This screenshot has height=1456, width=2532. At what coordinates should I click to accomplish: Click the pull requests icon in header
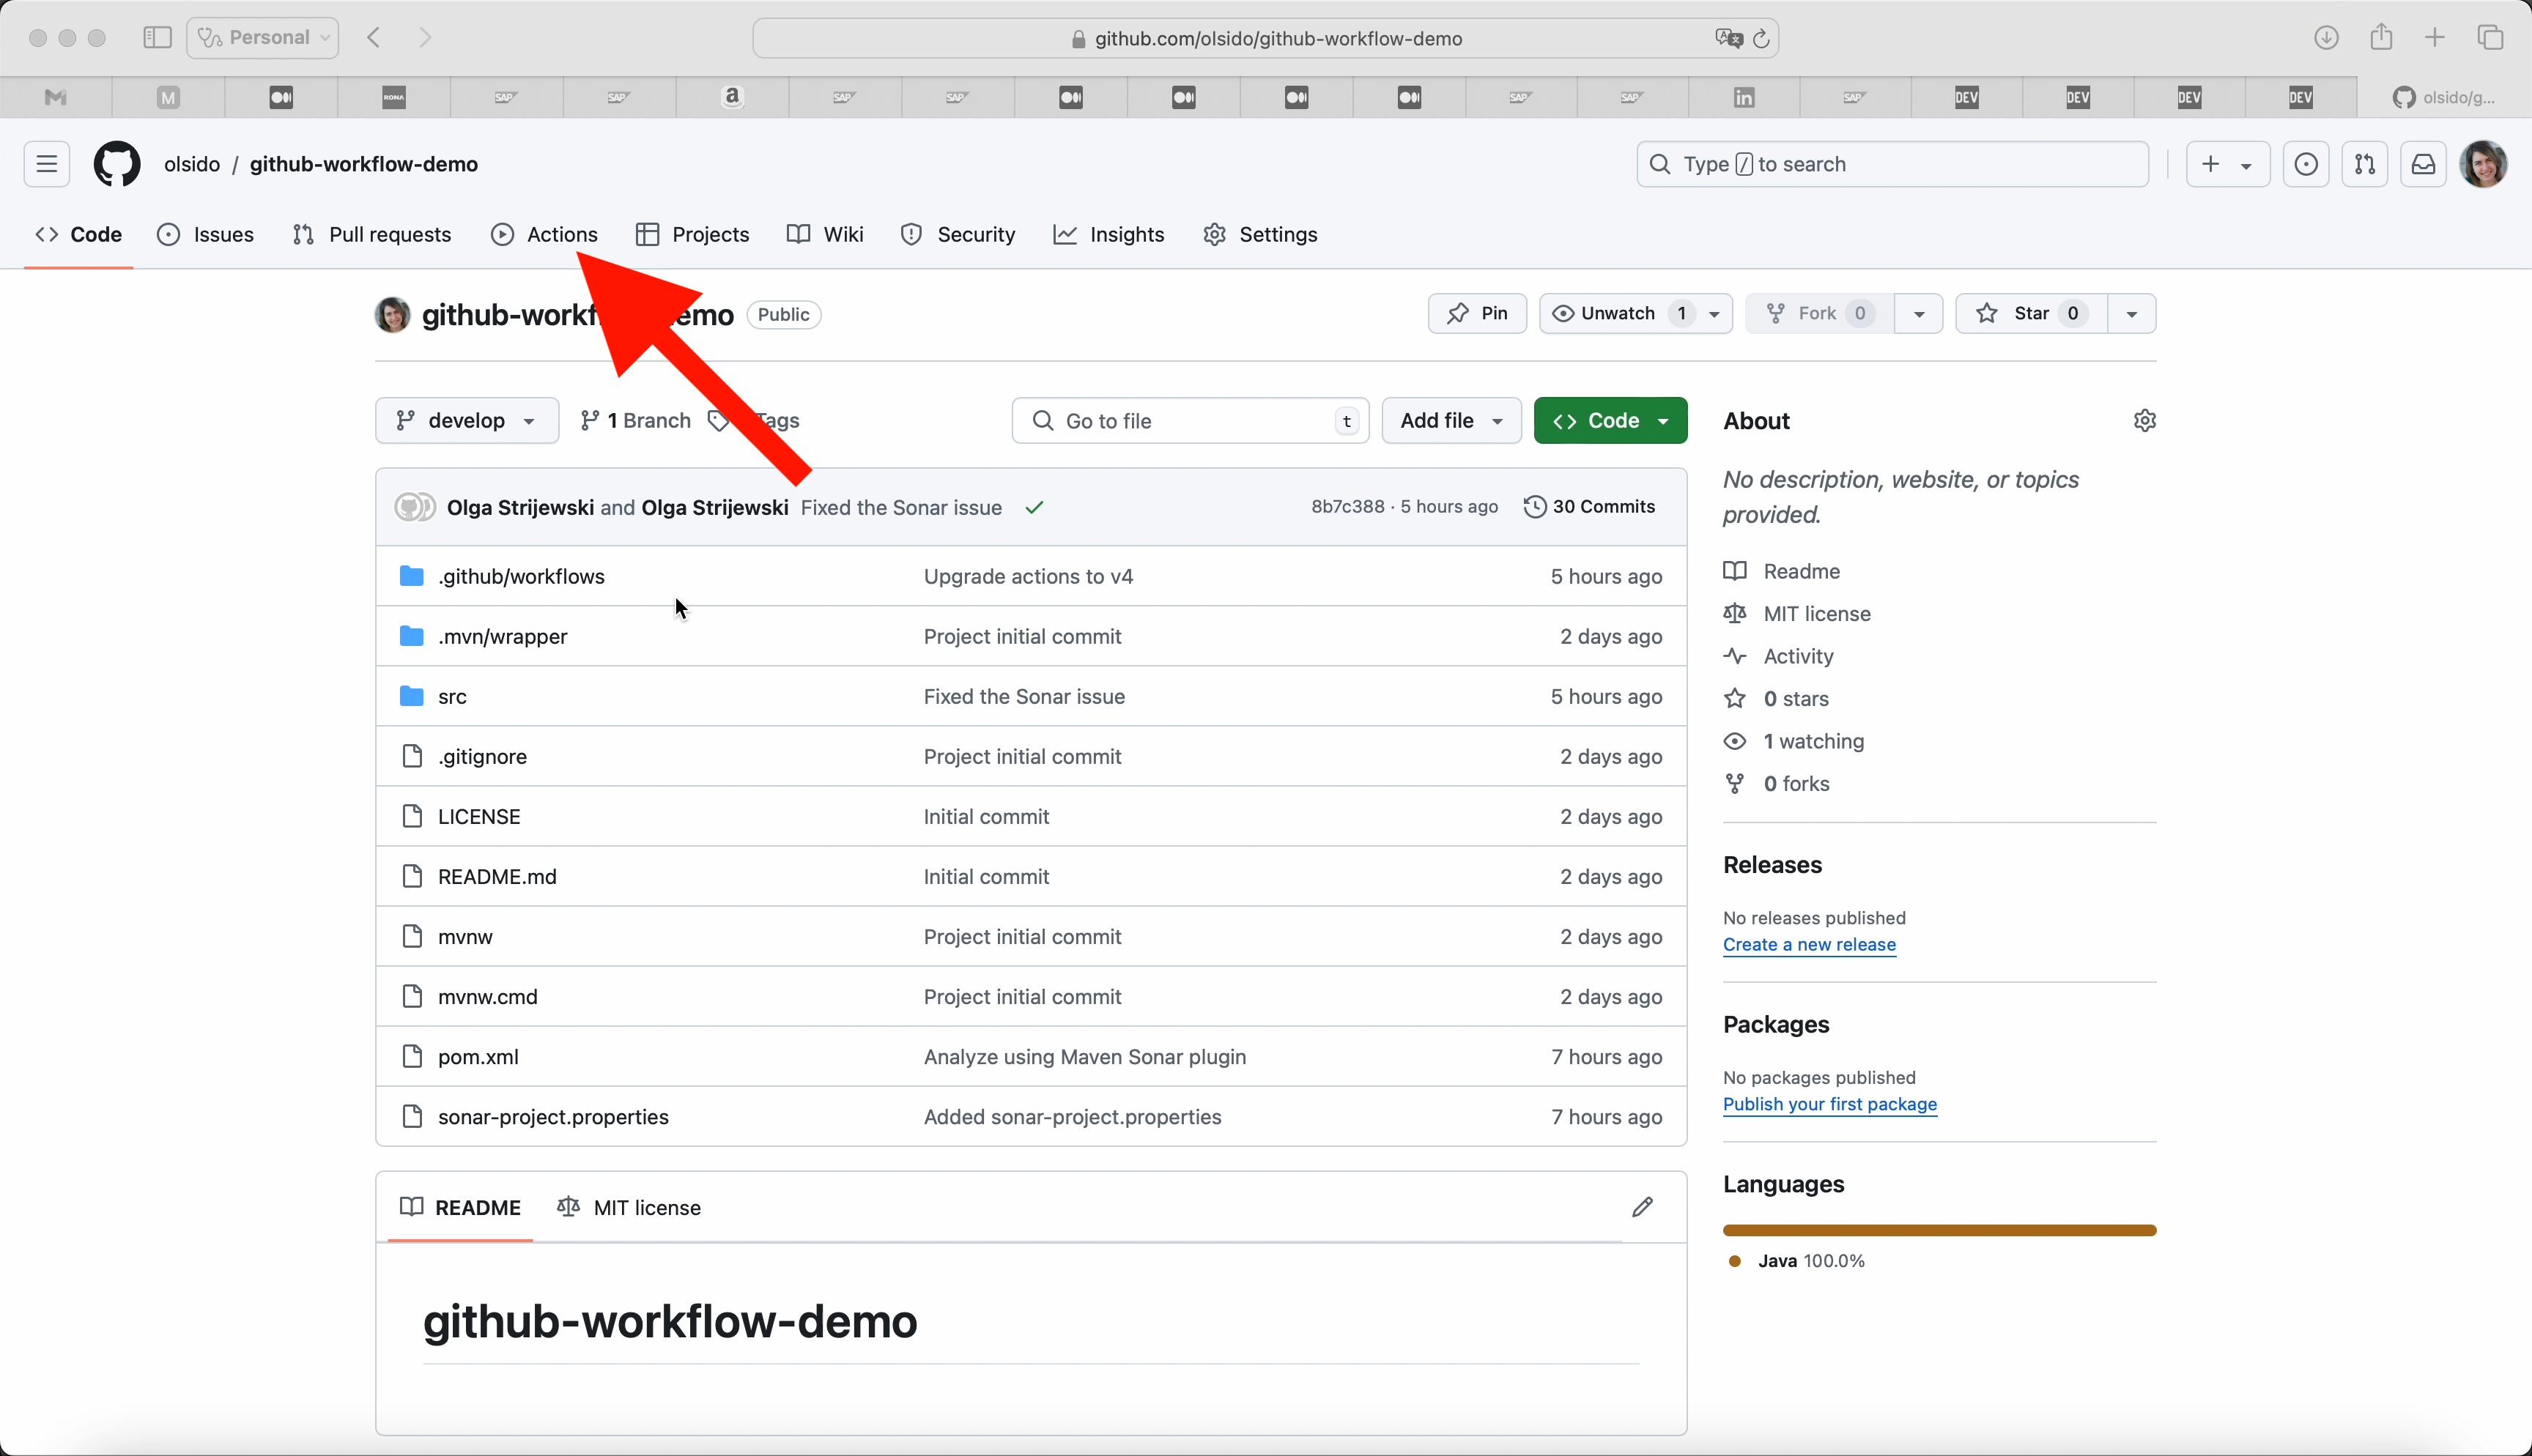pyautogui.click(x=2364, y=164)
